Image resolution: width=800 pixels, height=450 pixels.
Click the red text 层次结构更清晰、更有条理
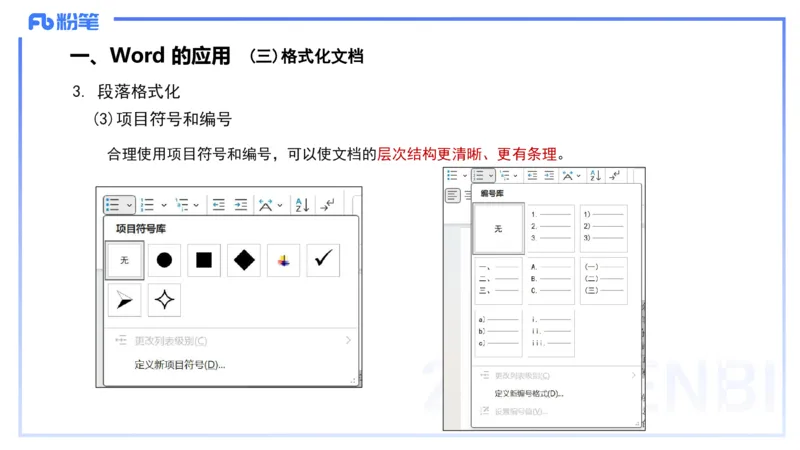click(x=466, y=154)
